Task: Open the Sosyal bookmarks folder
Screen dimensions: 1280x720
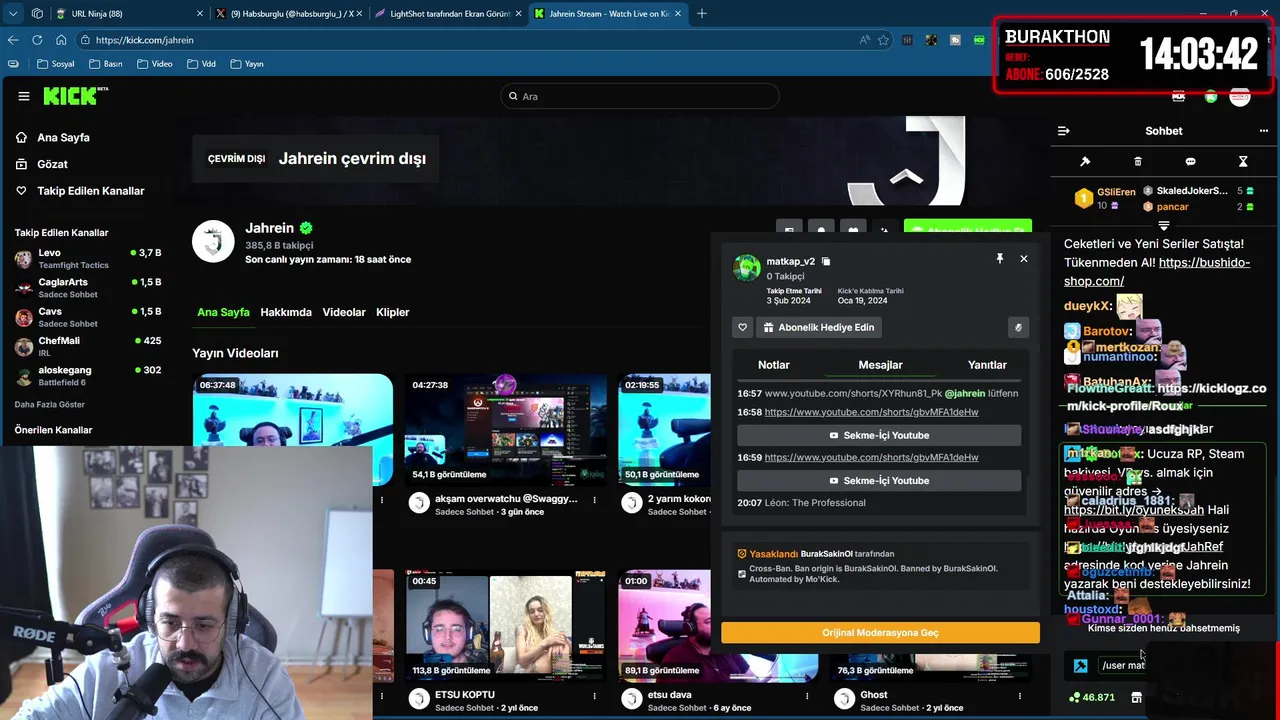Action: pos(55,64)
